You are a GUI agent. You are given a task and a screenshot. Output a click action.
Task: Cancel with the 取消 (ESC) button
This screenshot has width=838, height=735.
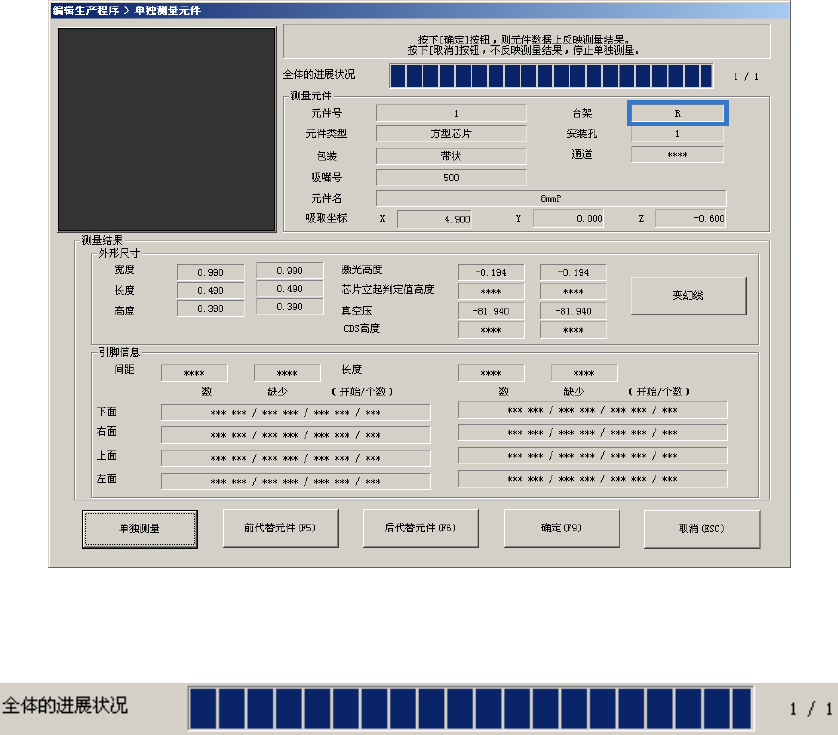tap(702, 529)
